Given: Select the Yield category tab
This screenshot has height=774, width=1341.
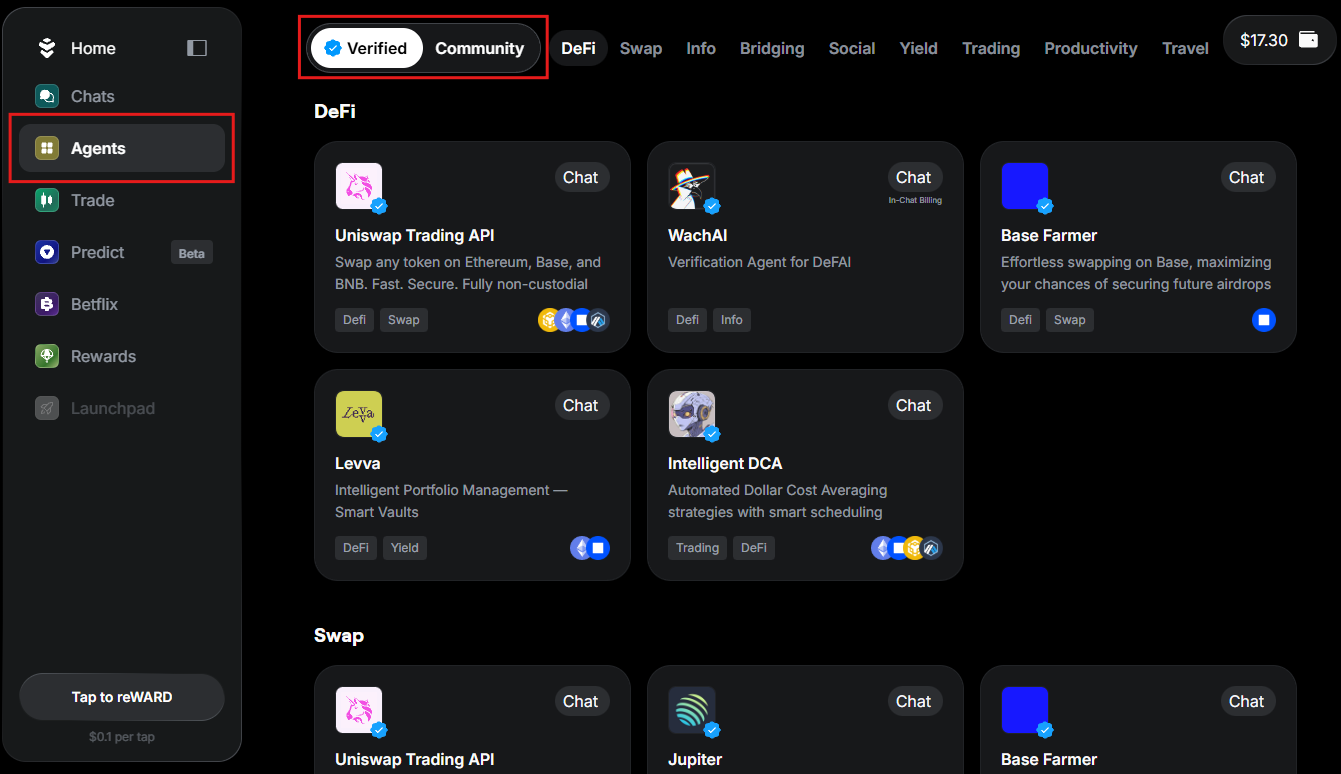Looking at the screenshot, I should pyautogui.click(x=918, y=48).
